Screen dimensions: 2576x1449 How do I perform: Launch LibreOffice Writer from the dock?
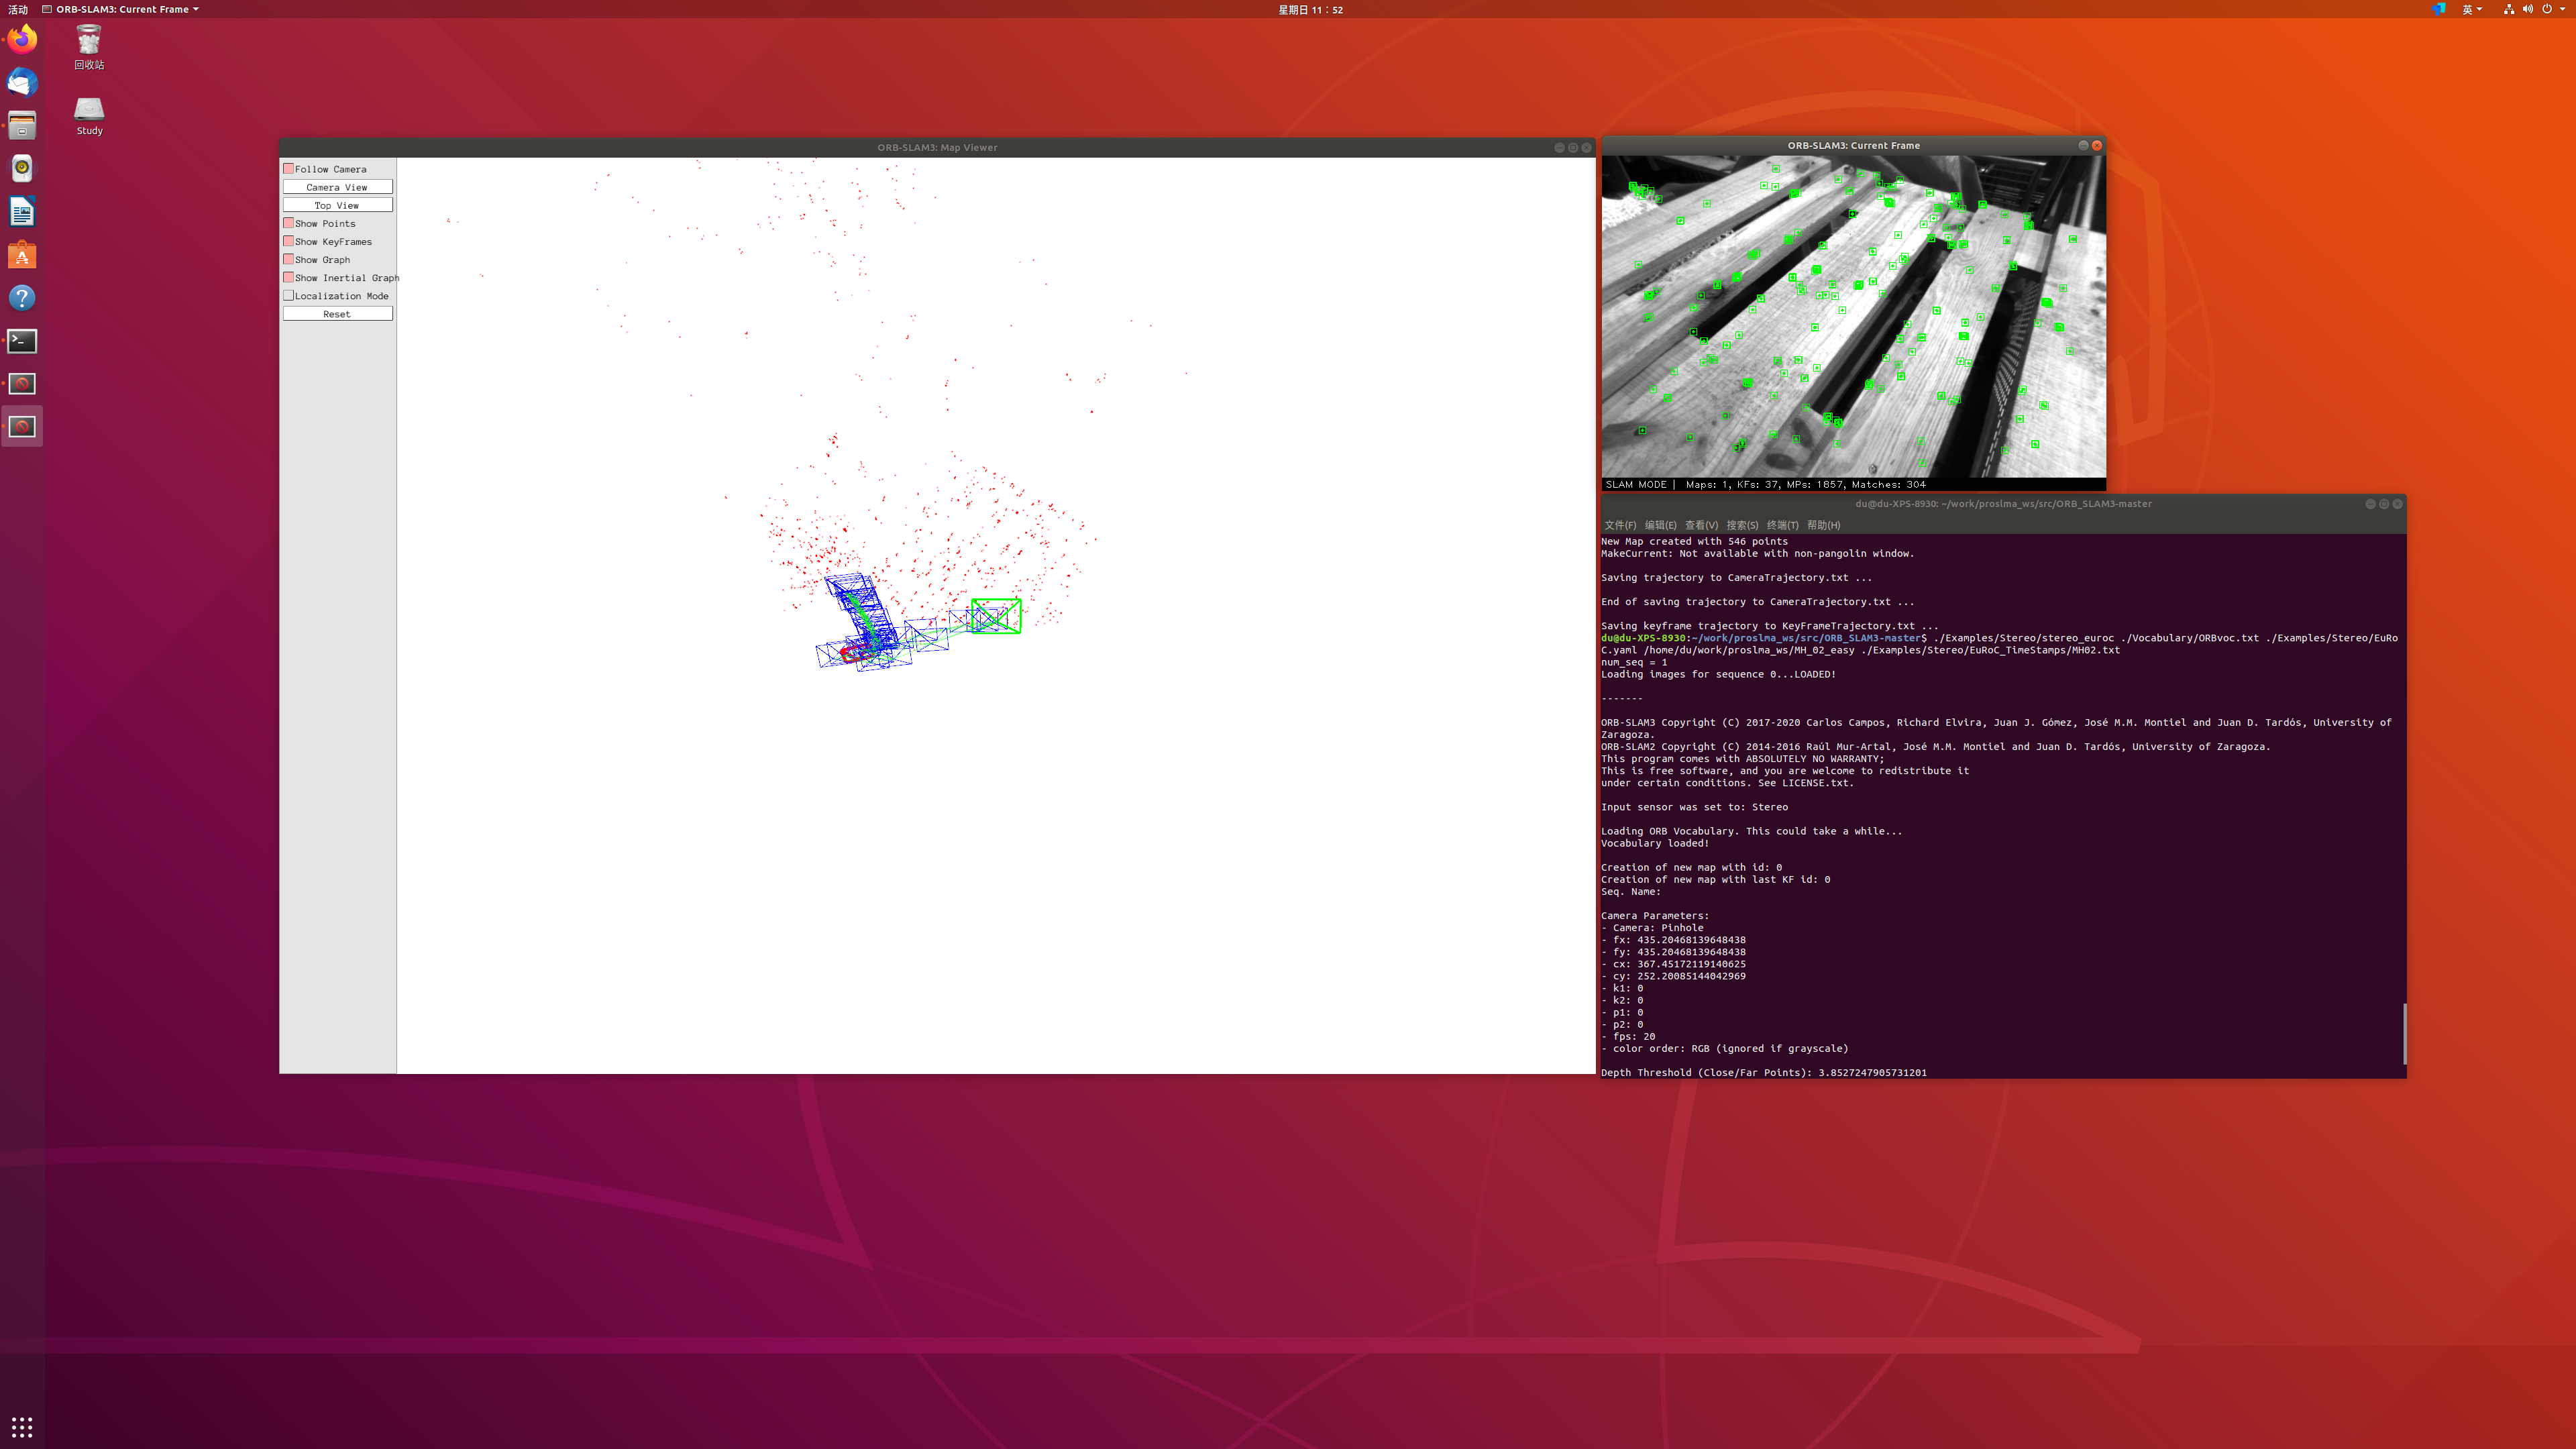(22, 212)
